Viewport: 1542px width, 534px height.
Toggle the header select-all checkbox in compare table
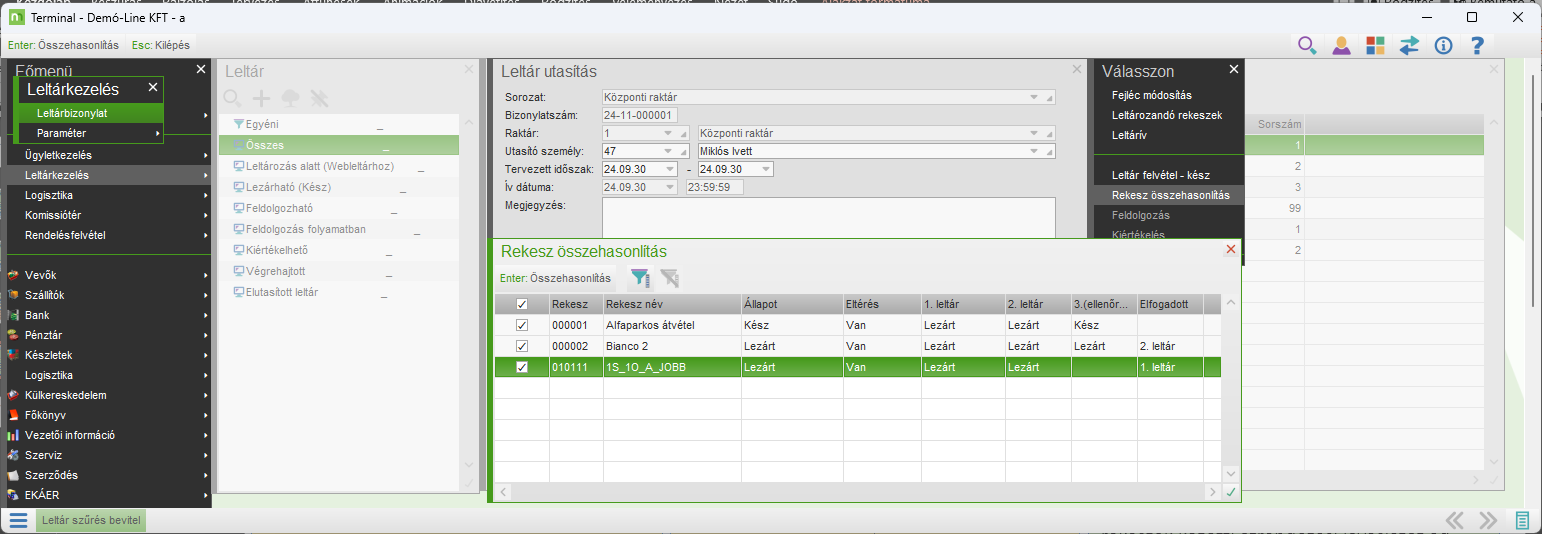click(521, 304)
